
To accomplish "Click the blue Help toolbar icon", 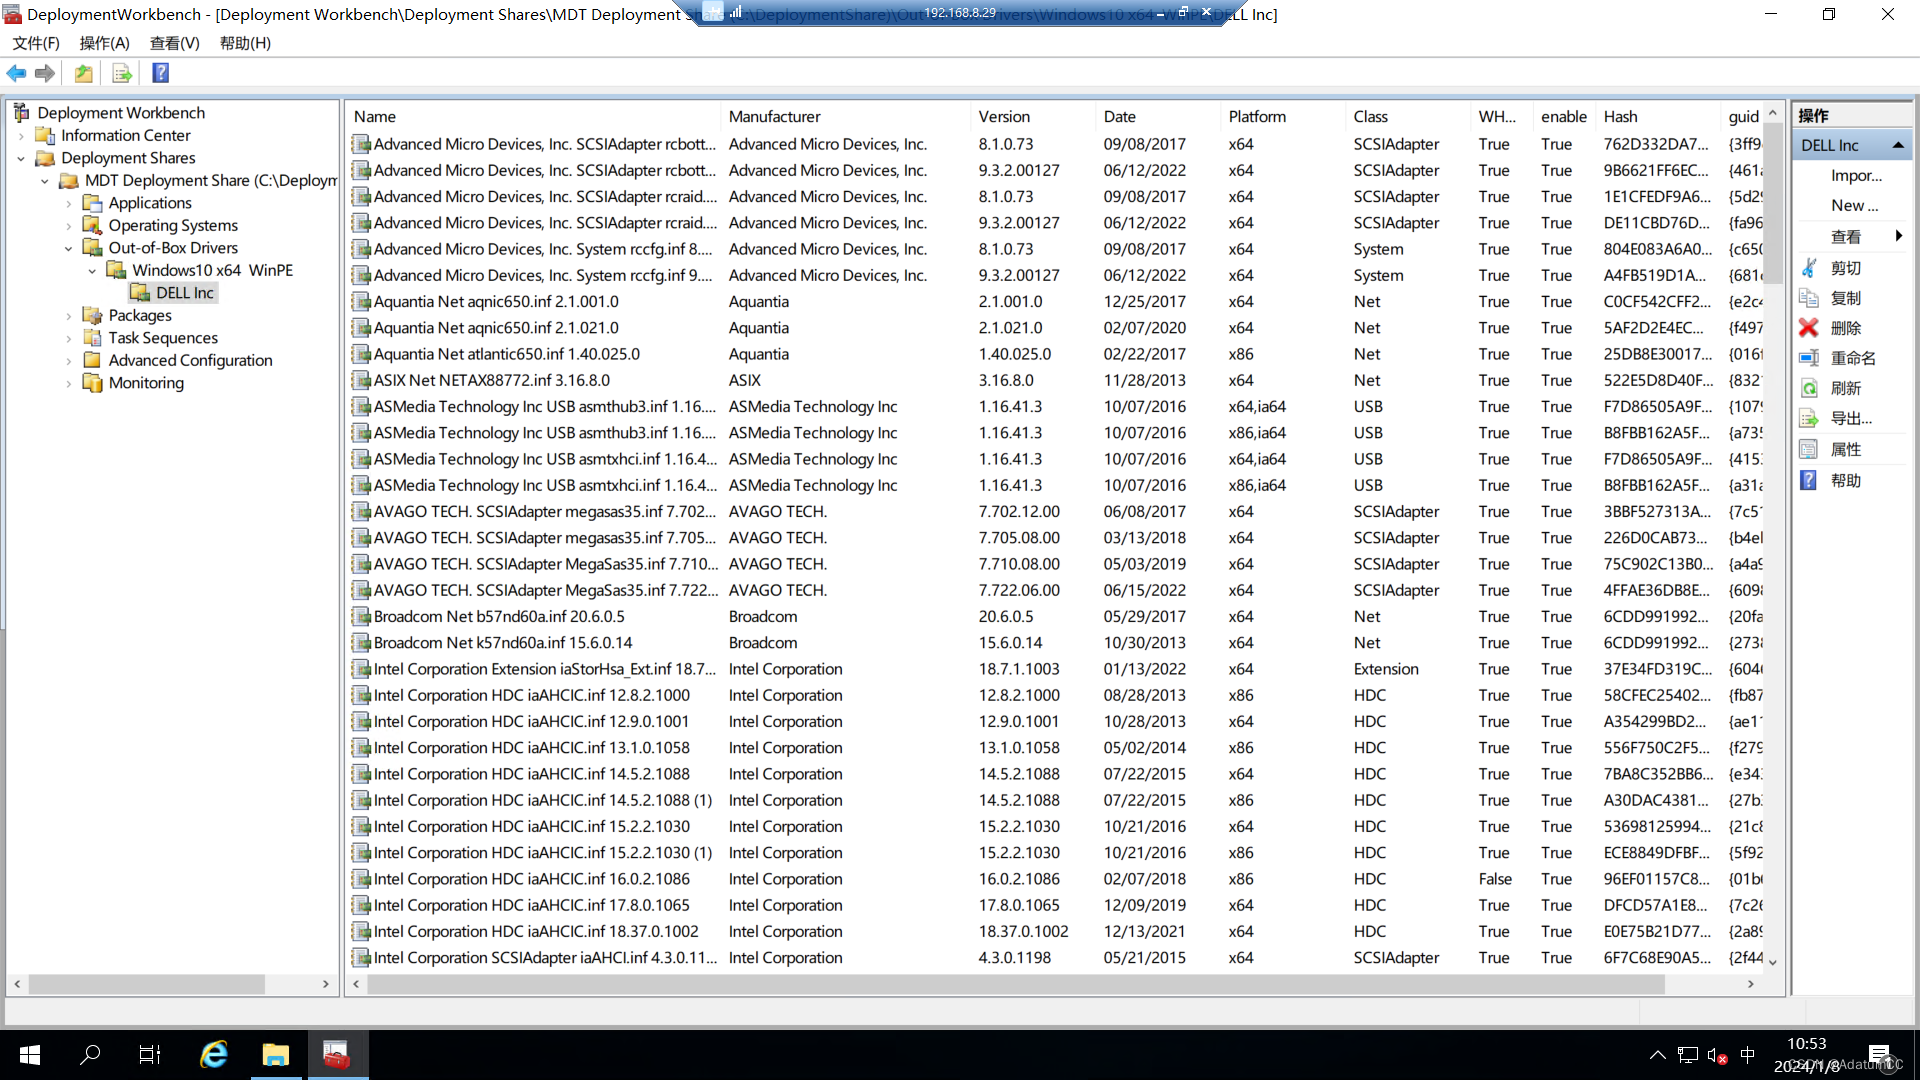I will pos(160,73).
